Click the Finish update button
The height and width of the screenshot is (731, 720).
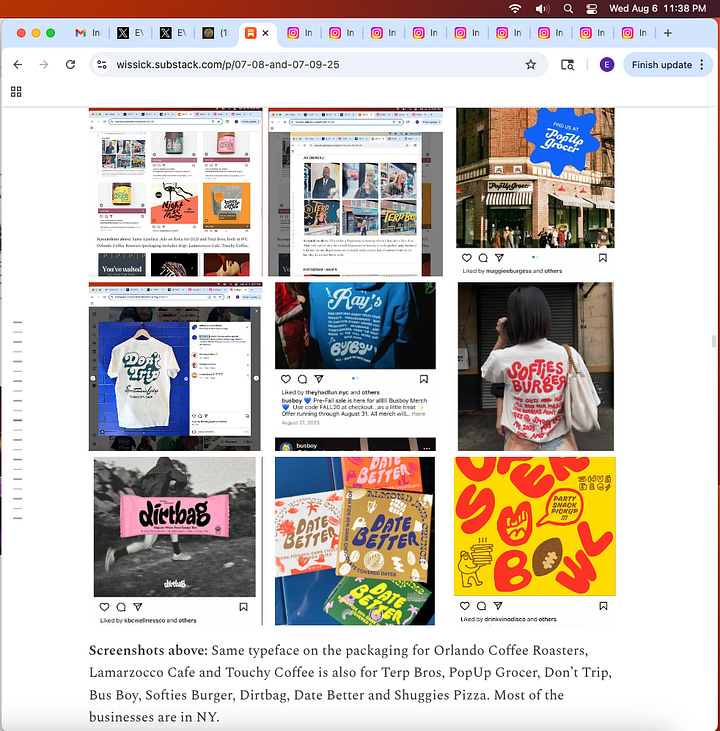click(x=662, y=64)
